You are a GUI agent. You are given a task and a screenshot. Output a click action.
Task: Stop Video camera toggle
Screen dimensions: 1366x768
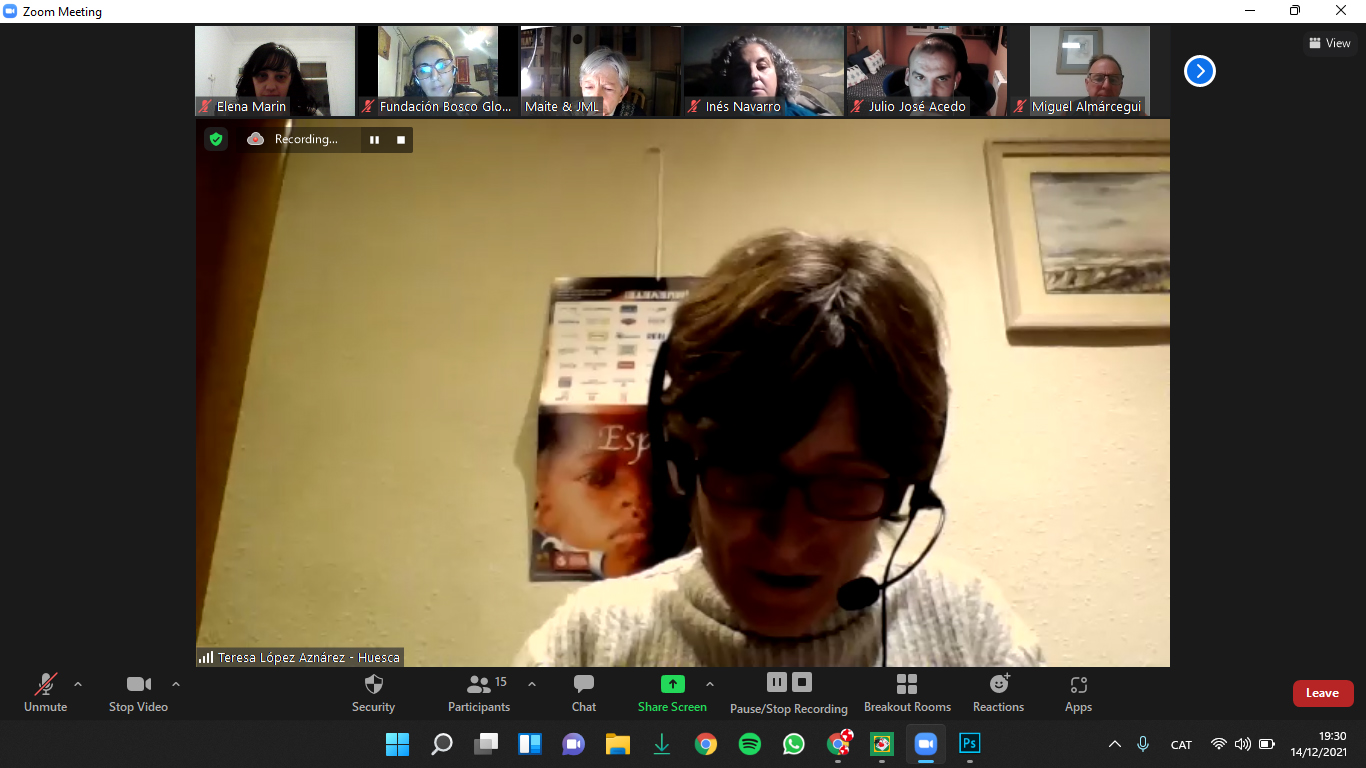click(138, 693)
